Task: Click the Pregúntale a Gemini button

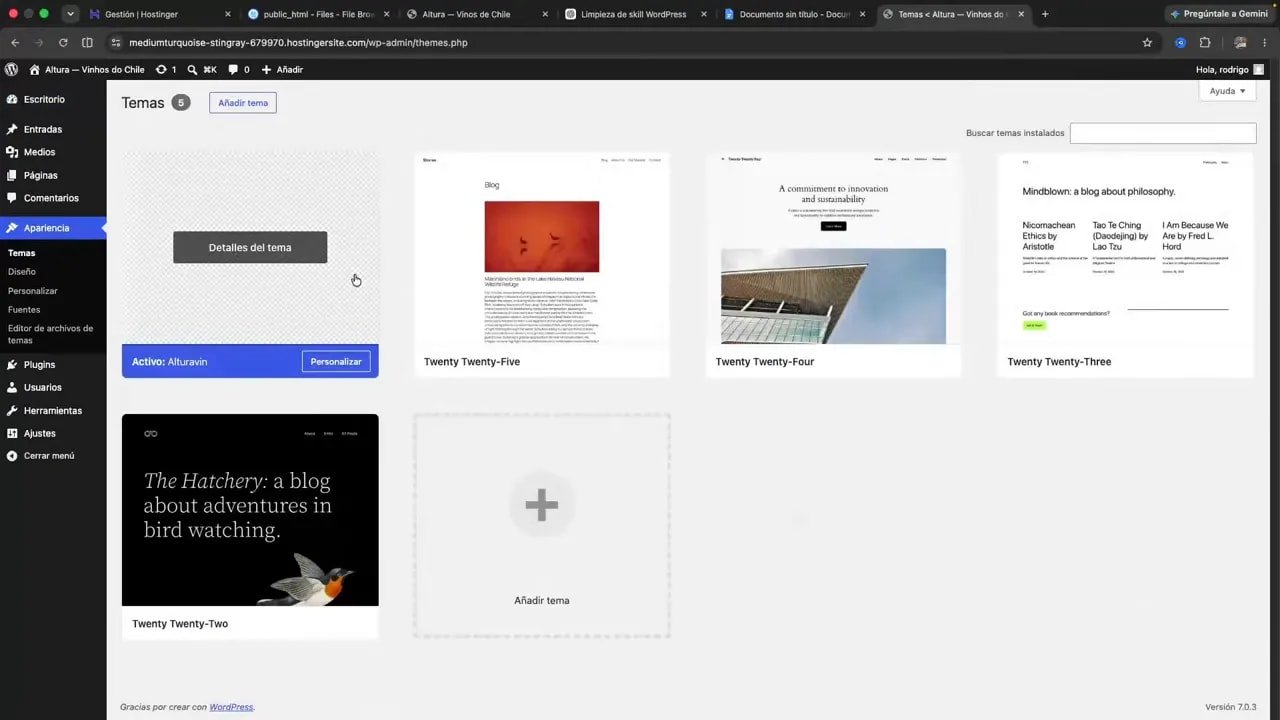Action: point(1219,14)
